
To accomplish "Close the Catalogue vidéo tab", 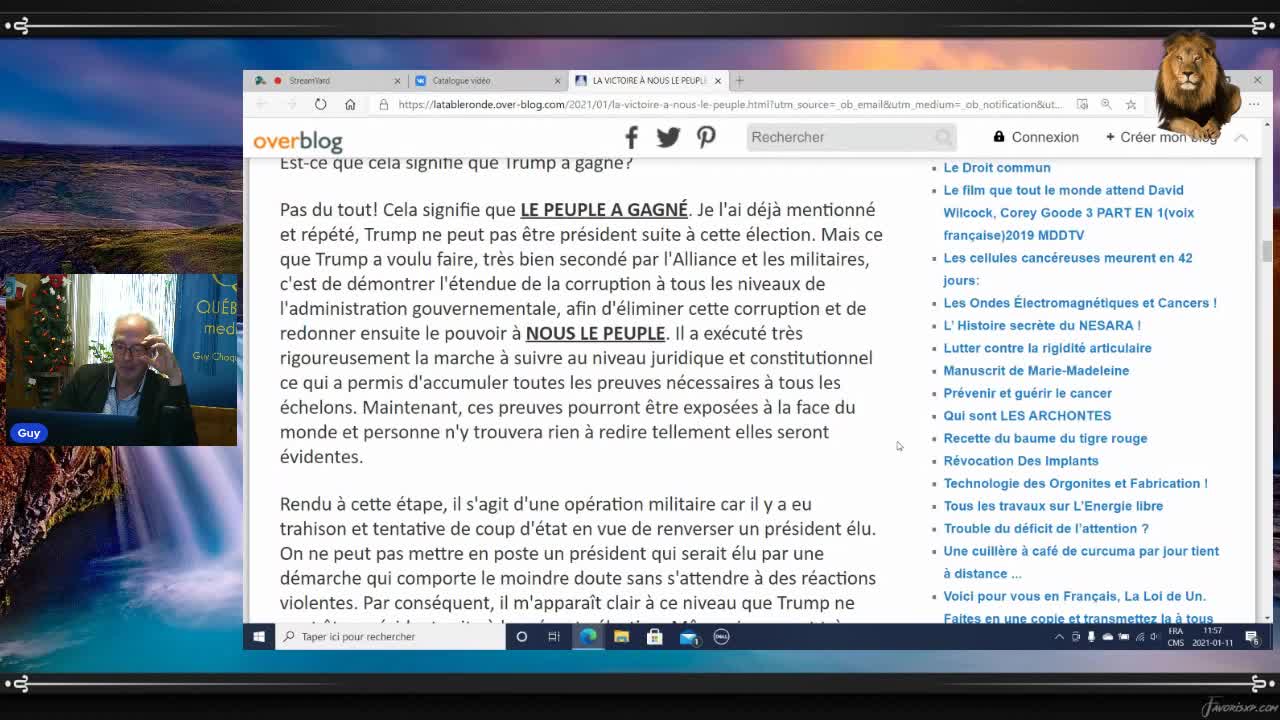I will [557, 80].
